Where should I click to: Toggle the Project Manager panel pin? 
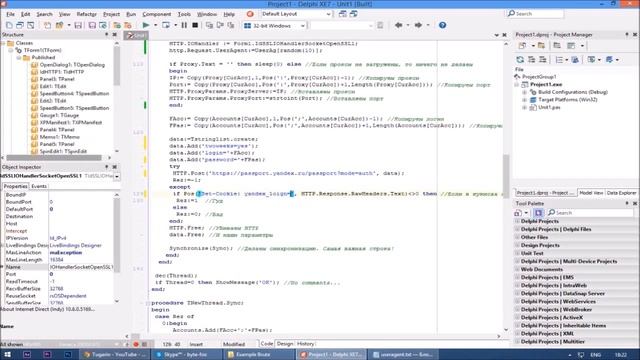pyautogui.click(x=627, y=35)
